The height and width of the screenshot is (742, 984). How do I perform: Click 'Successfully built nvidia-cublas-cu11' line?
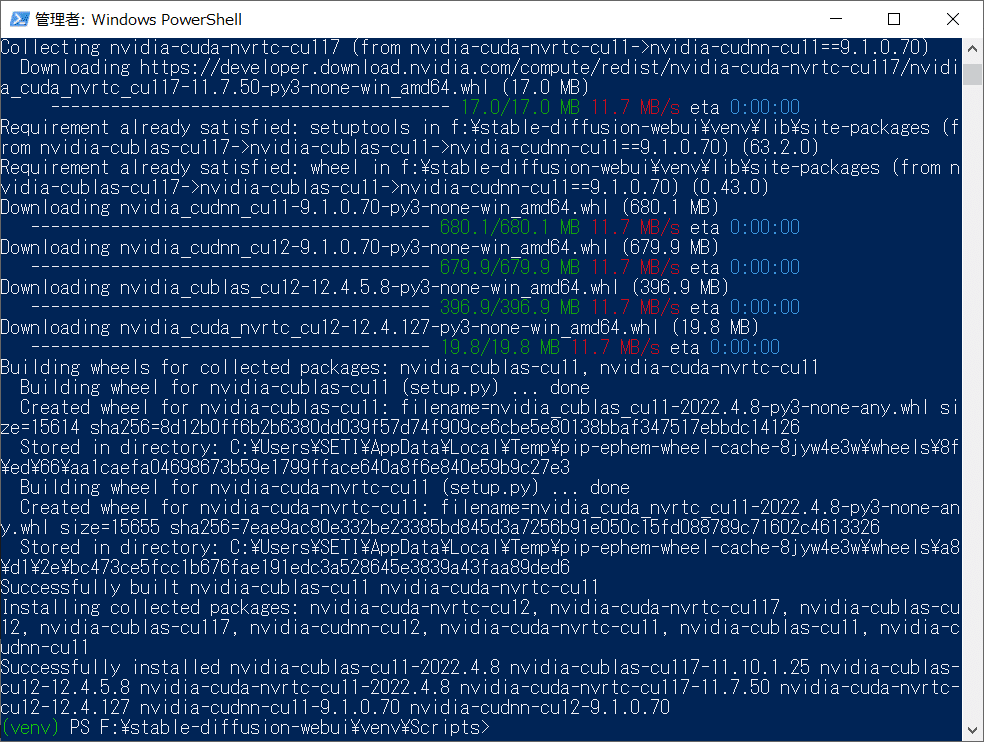click(299, 588)
